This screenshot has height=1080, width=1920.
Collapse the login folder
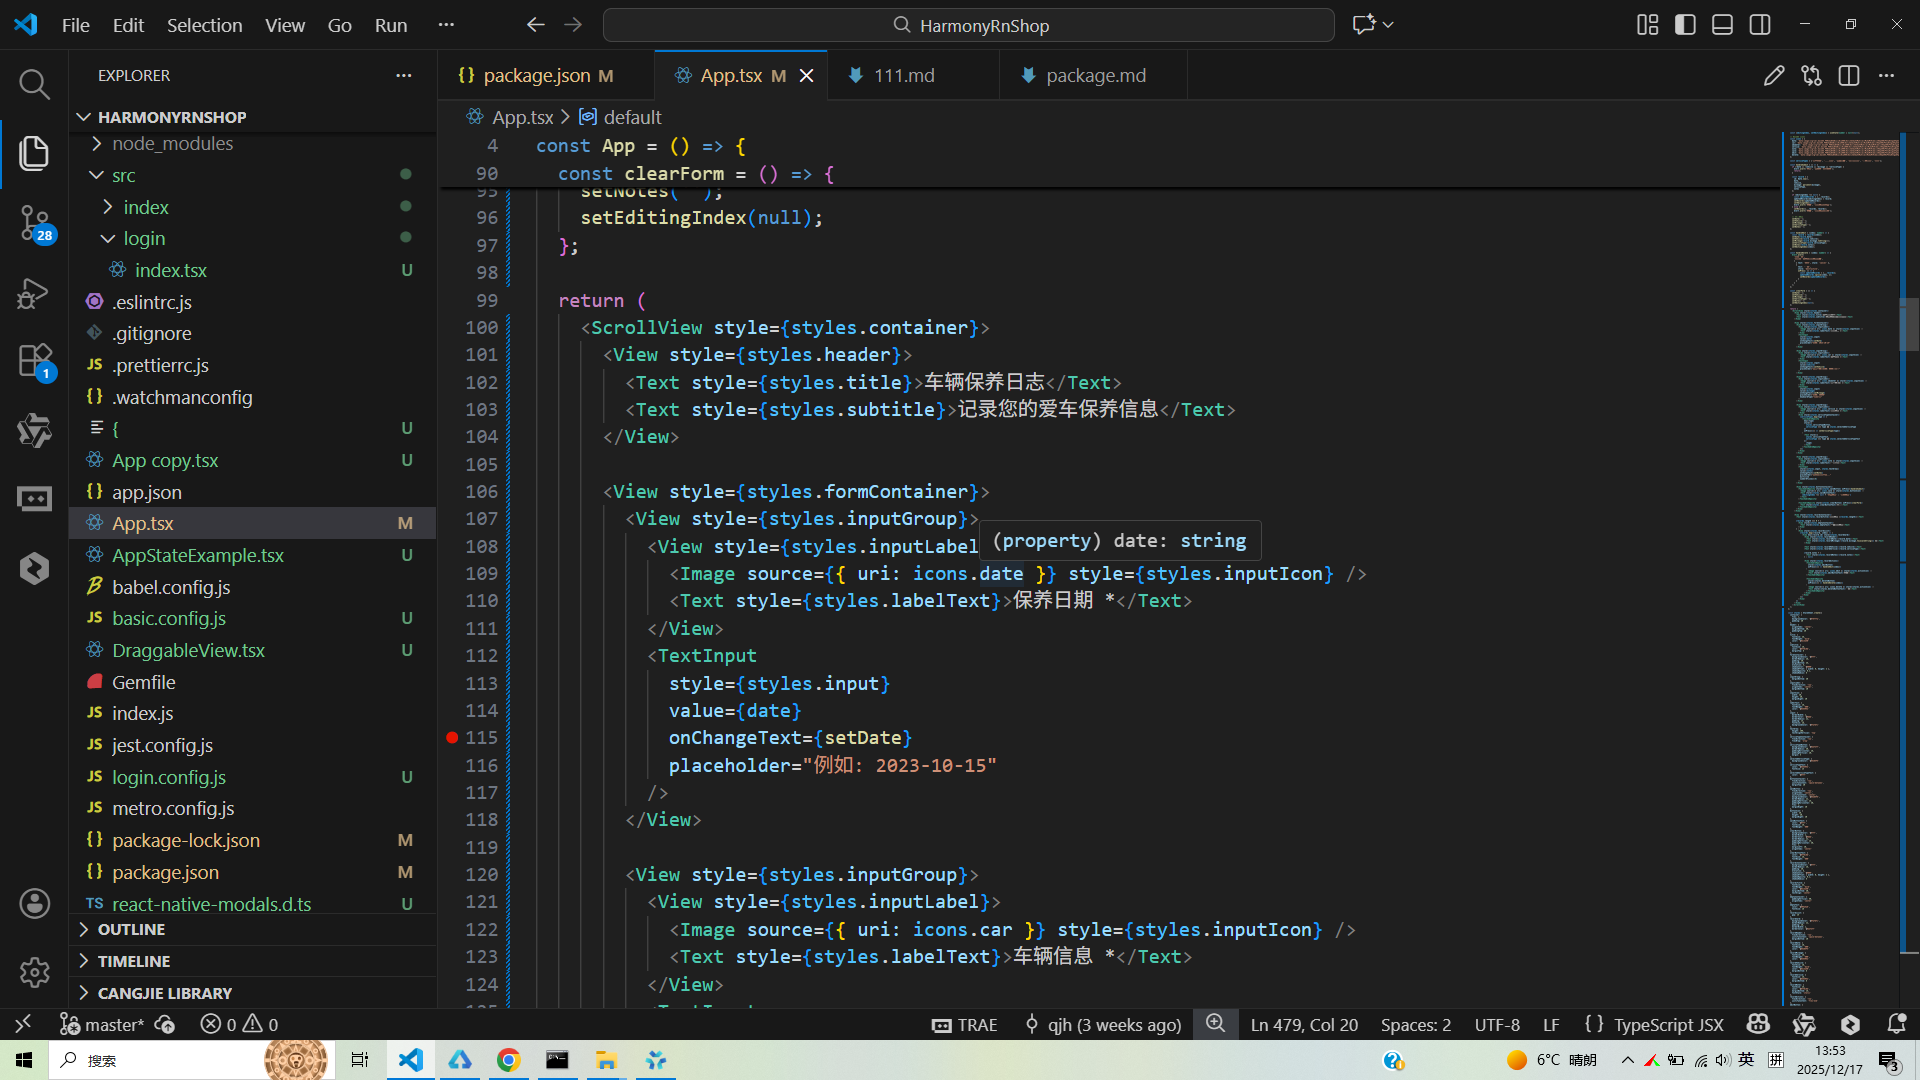click(144, 239)
